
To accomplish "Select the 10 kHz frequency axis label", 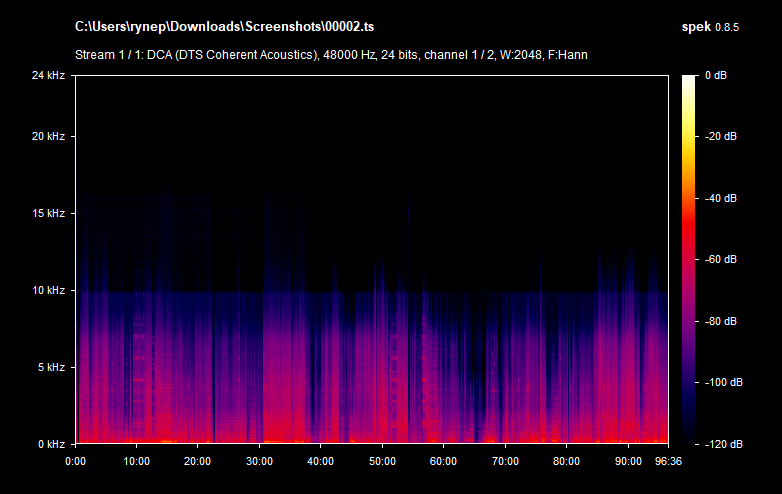I will [x=47, y=291].
